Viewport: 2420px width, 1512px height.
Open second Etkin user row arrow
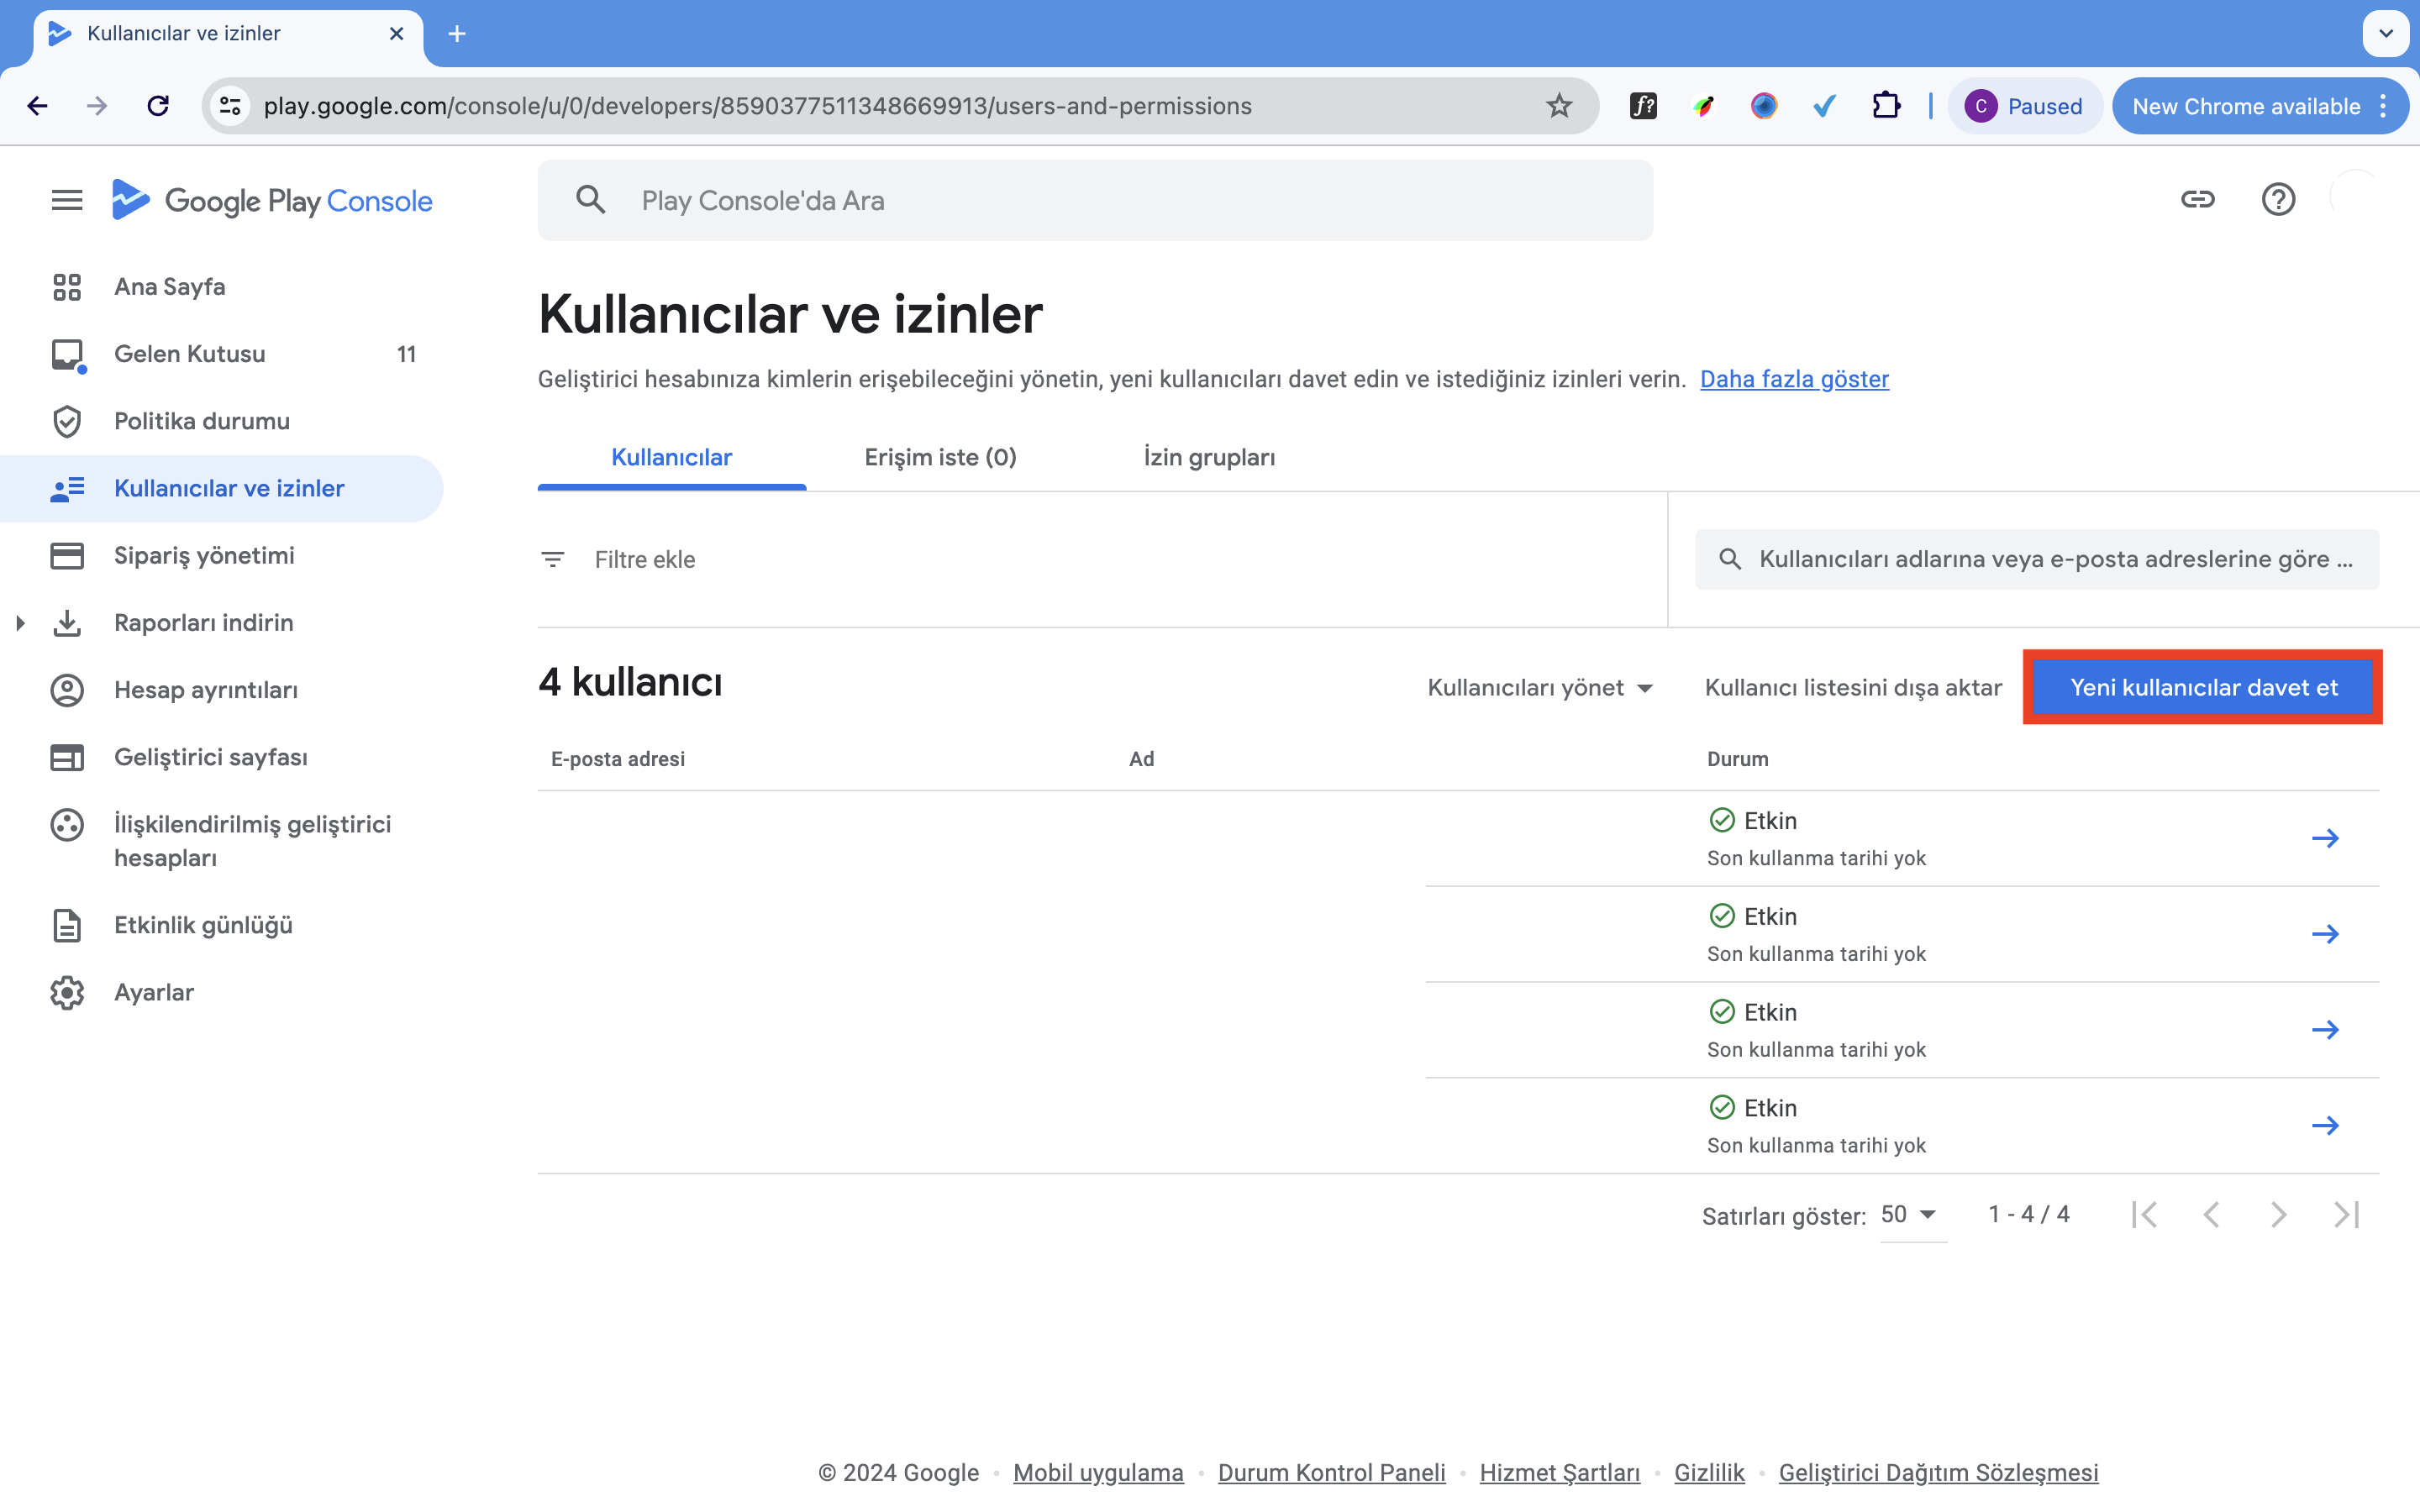(x=2325, y=934)
